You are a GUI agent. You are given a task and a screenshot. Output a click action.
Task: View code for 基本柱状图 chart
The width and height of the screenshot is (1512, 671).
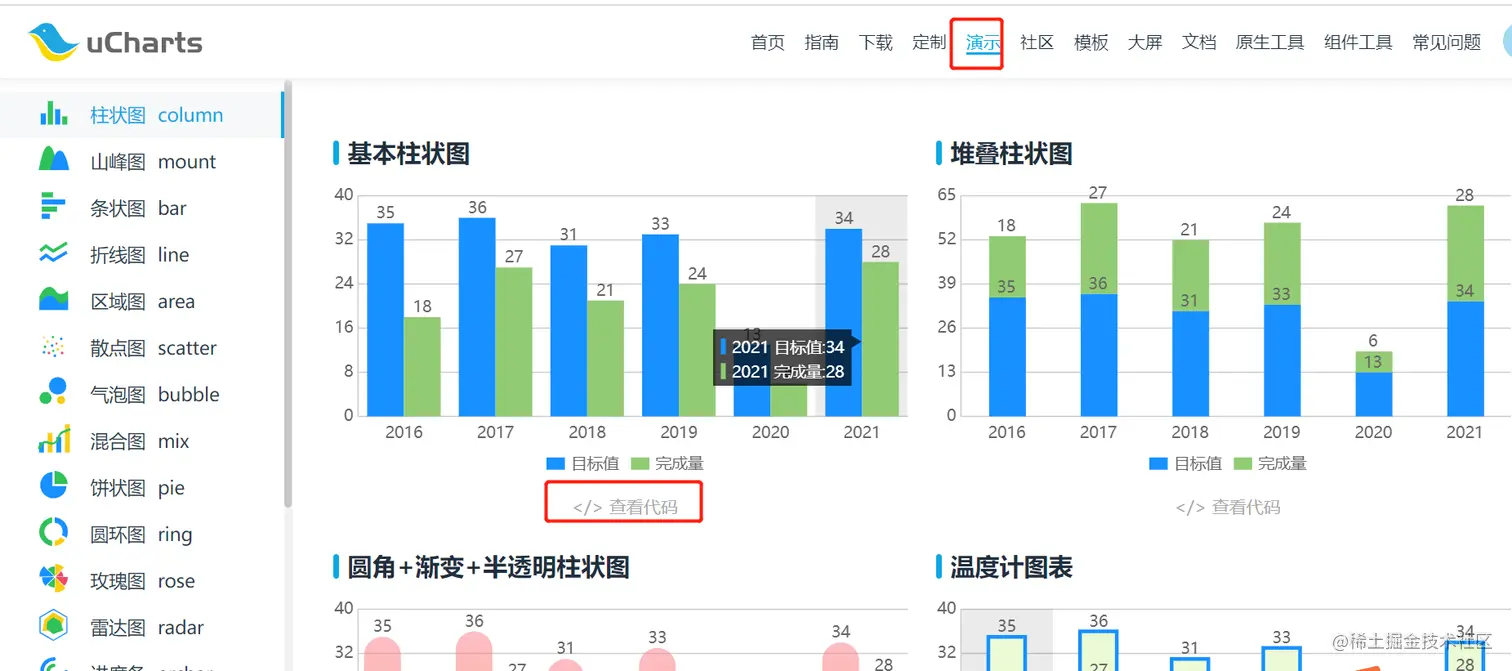click(625, 507)
